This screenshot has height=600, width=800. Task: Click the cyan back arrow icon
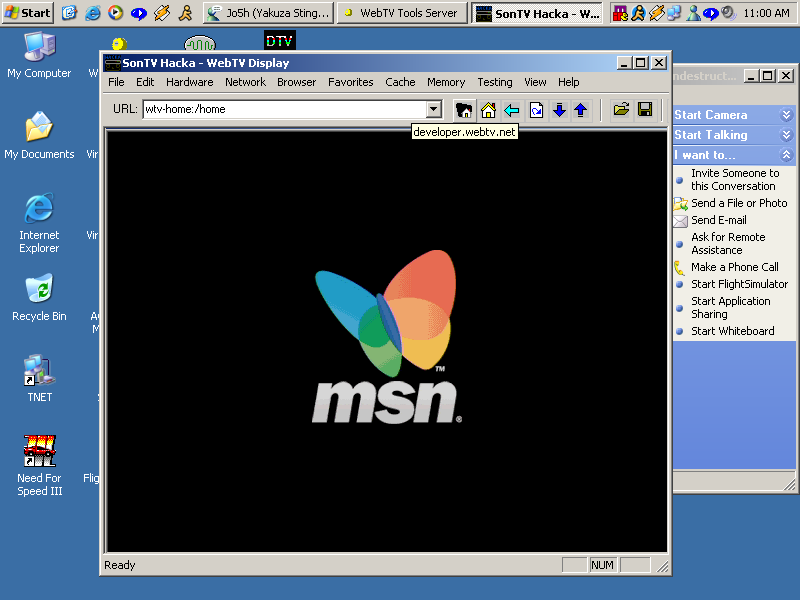click(511, 110)
